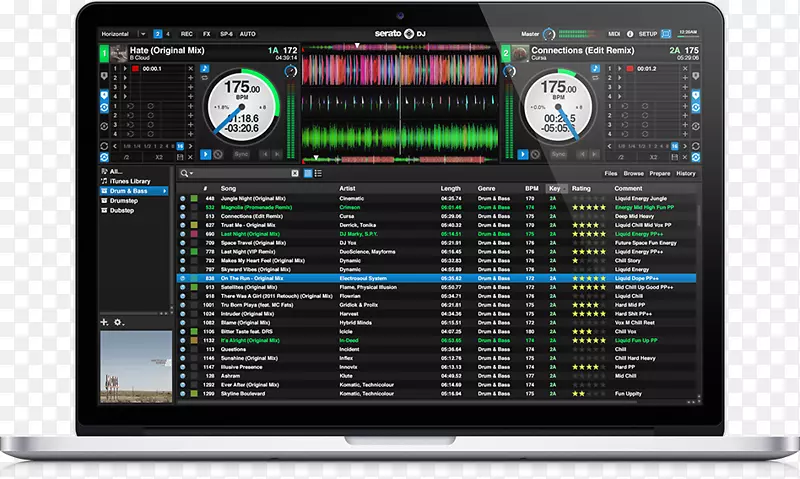
Task: Switch to 2 deck view
Action: [x=158, y=34]
